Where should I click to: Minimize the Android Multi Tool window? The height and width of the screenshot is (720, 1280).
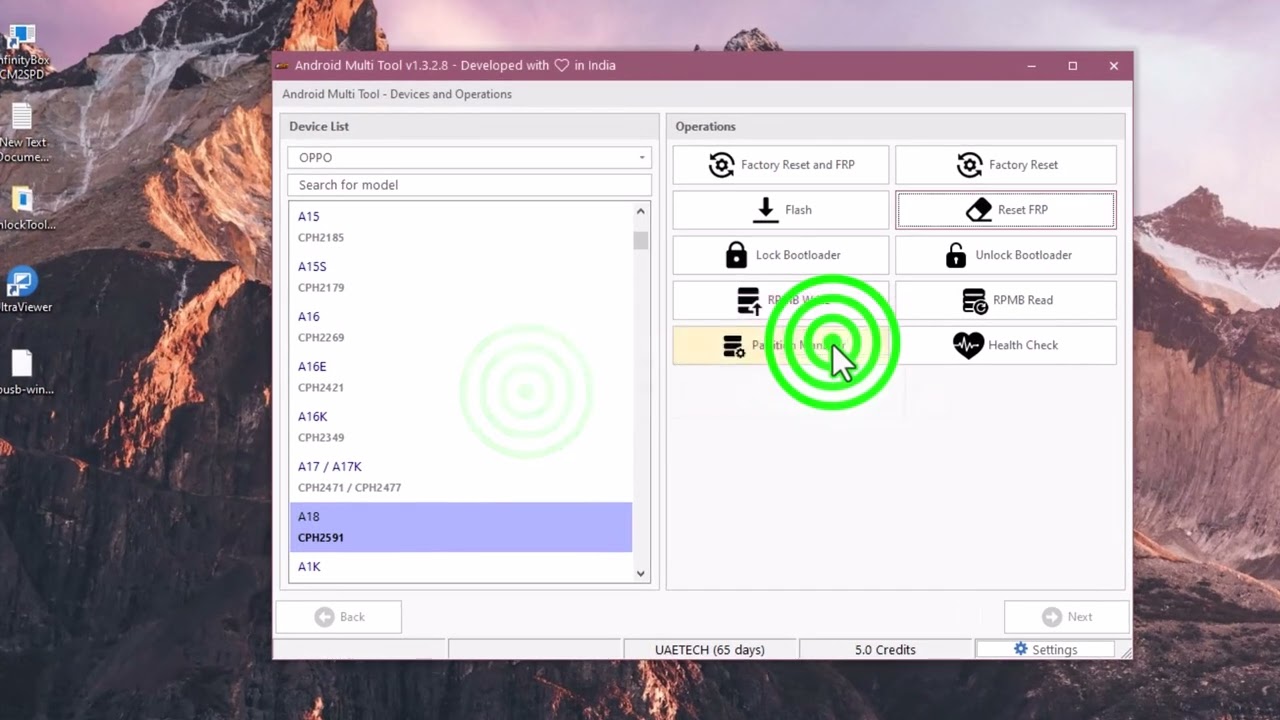click(x=1031, y=66)
